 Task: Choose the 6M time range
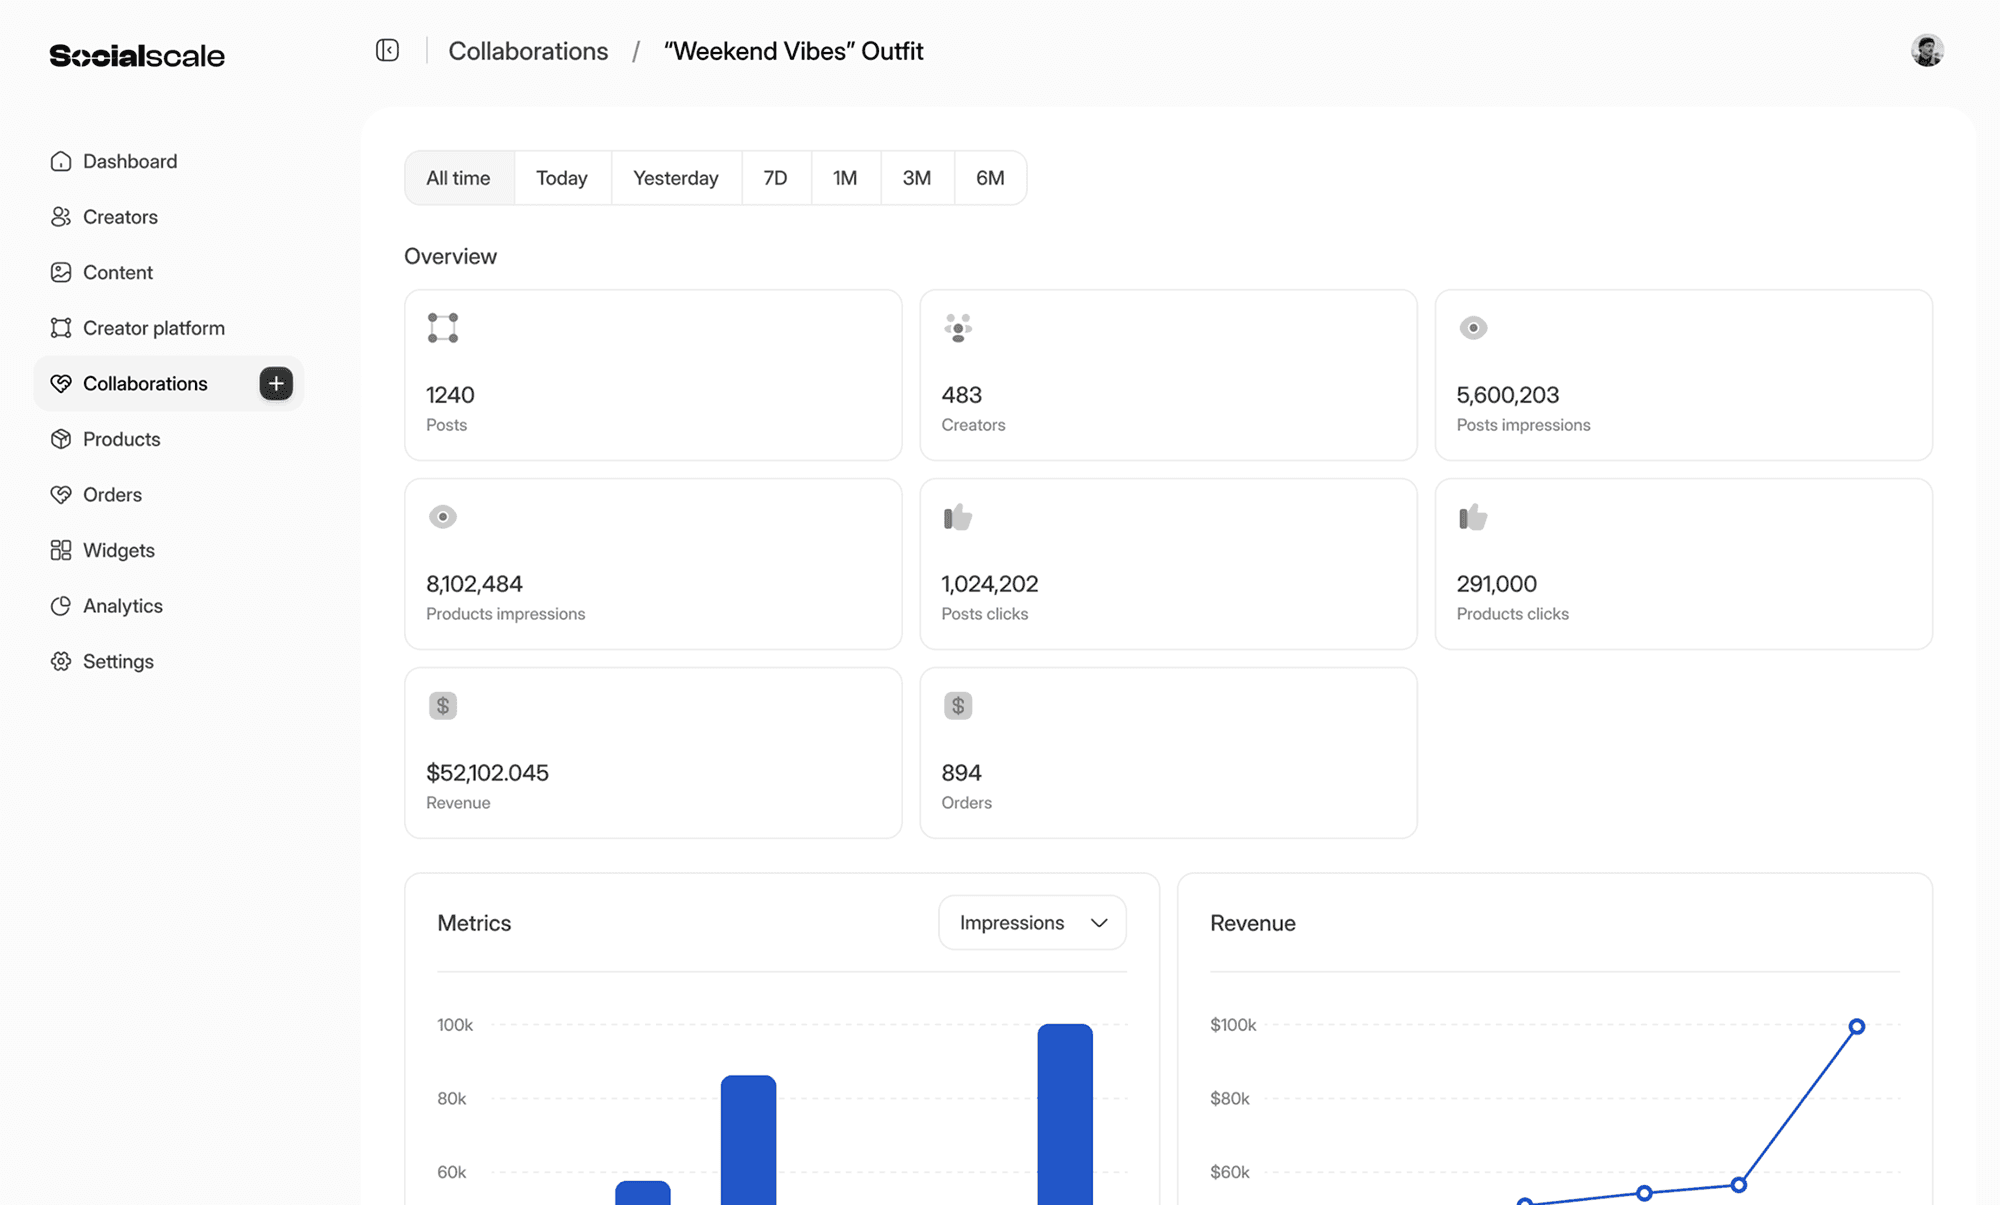[x=989, y=178]
